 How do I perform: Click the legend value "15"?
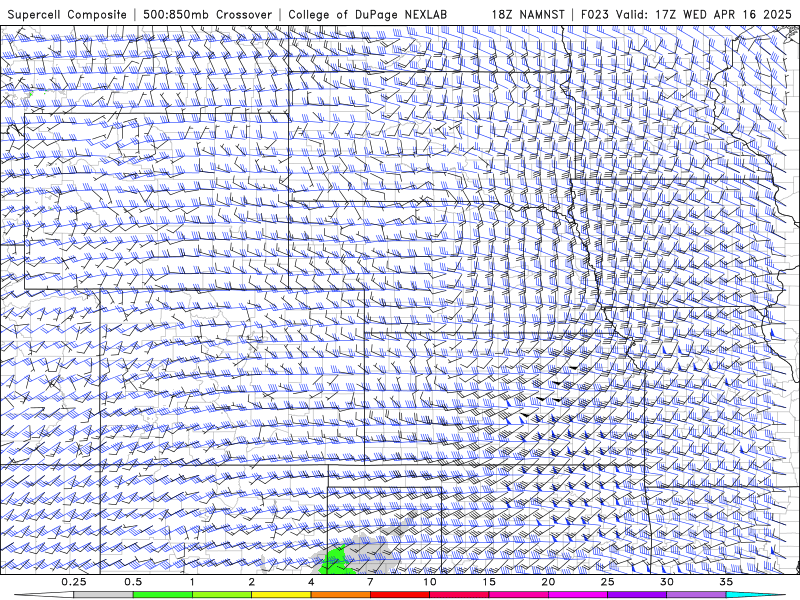[x=489, y=582]
